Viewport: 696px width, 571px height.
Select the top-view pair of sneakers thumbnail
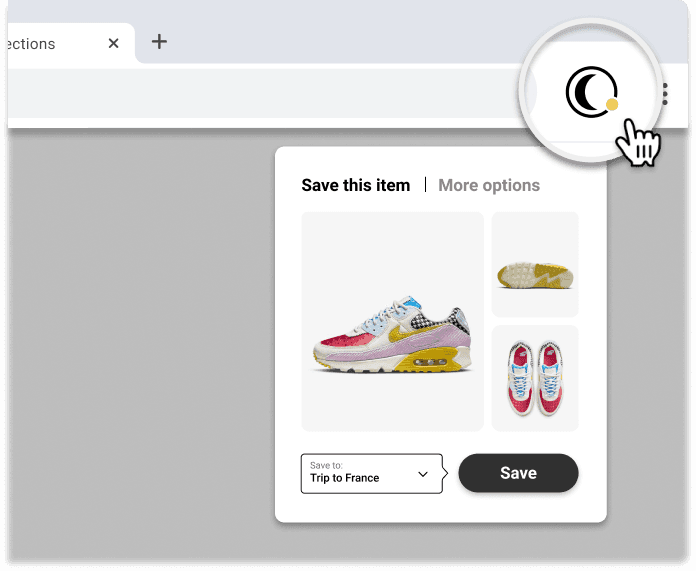(535, 378)
